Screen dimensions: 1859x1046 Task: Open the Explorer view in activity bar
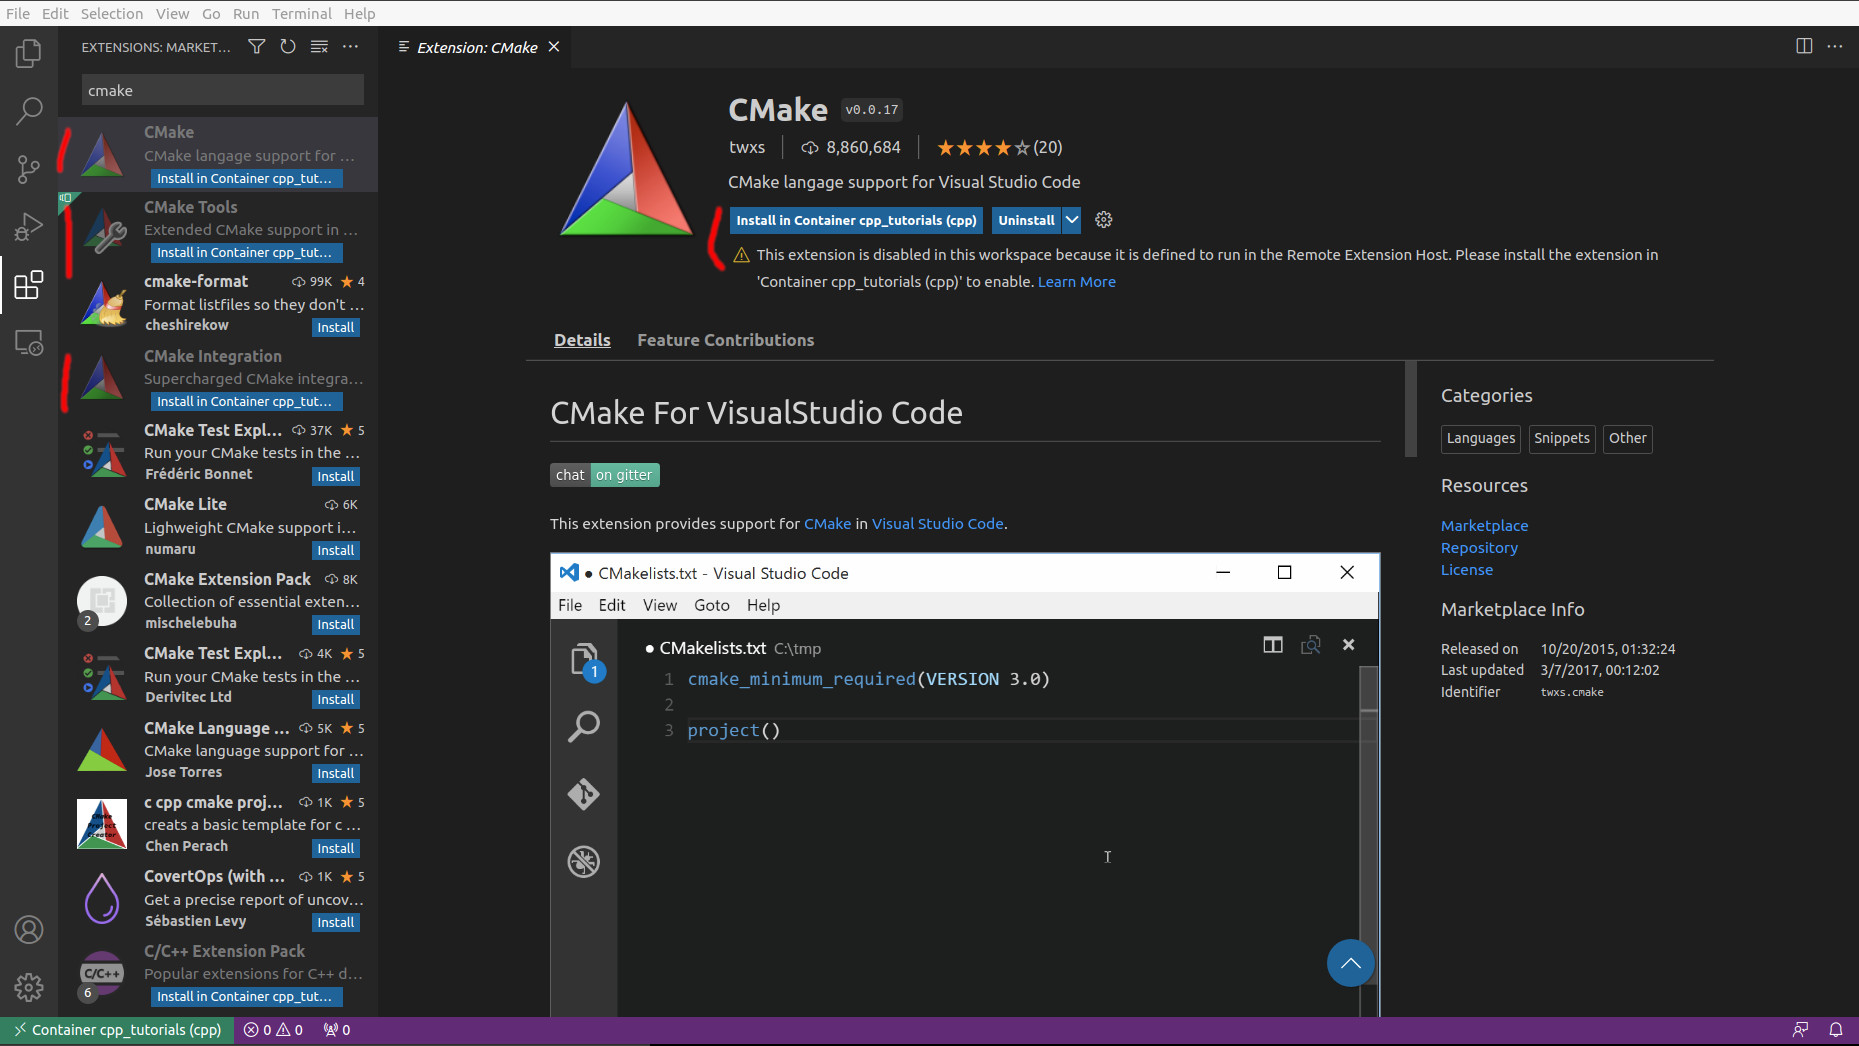click(x=29, y=53)
